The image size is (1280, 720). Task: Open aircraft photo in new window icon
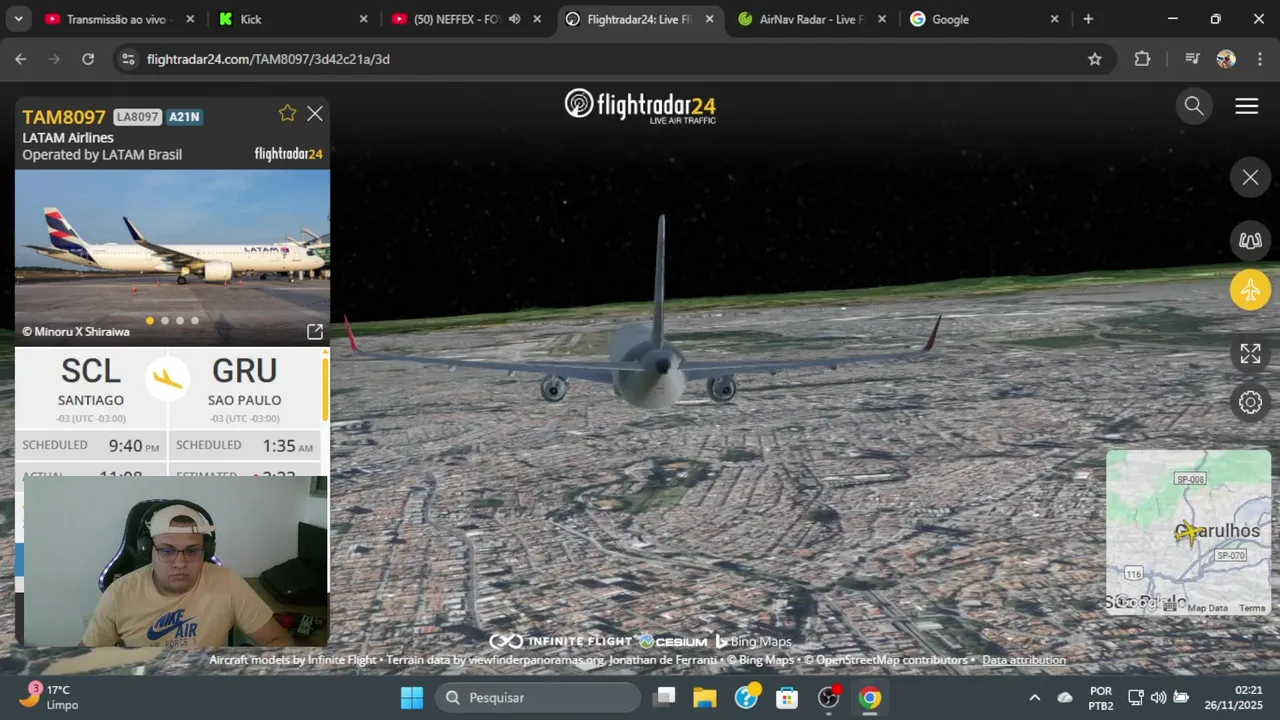(314, 332)
